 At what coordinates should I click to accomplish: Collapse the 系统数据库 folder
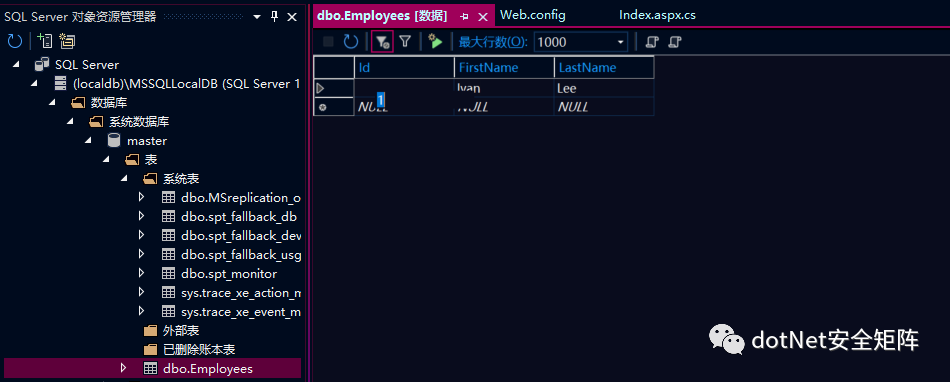(x=70, y=122)
